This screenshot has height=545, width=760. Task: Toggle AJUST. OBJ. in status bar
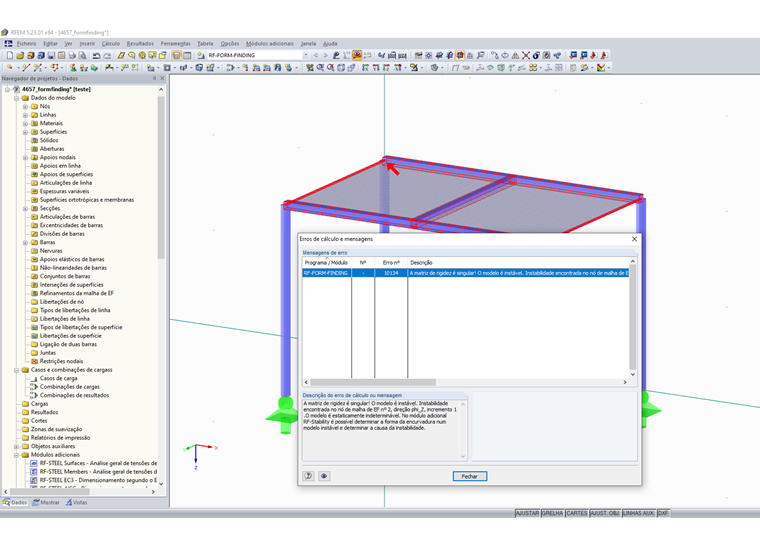coord(605,513)
